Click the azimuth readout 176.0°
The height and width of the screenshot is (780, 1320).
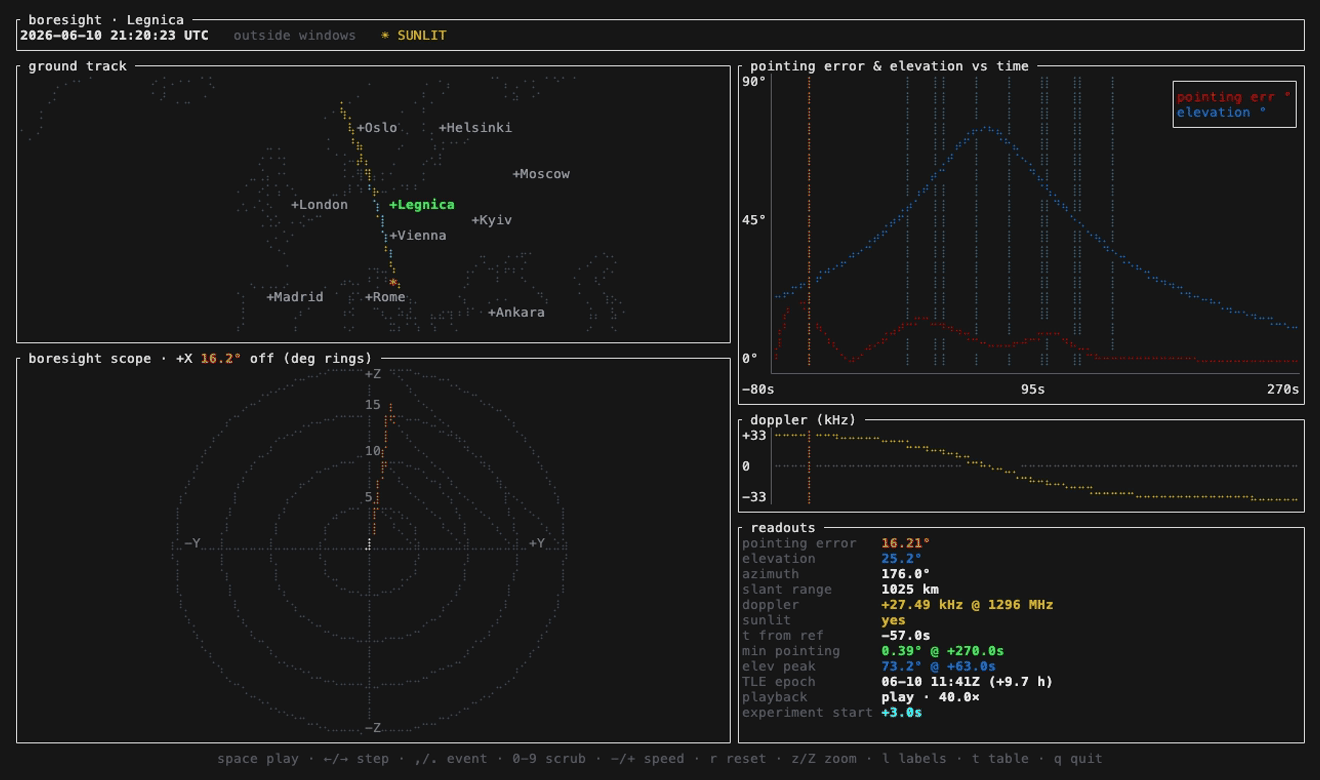(905, 574)
